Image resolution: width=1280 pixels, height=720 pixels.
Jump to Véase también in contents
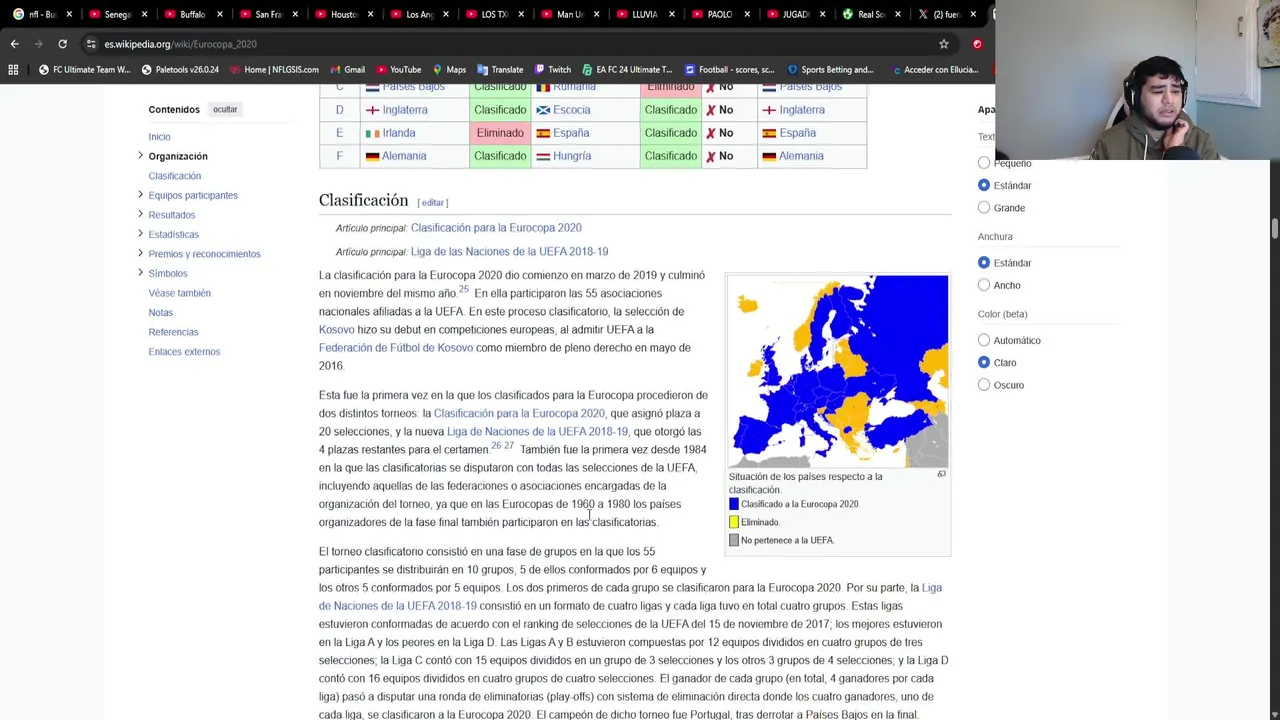[x=180, y=293]
